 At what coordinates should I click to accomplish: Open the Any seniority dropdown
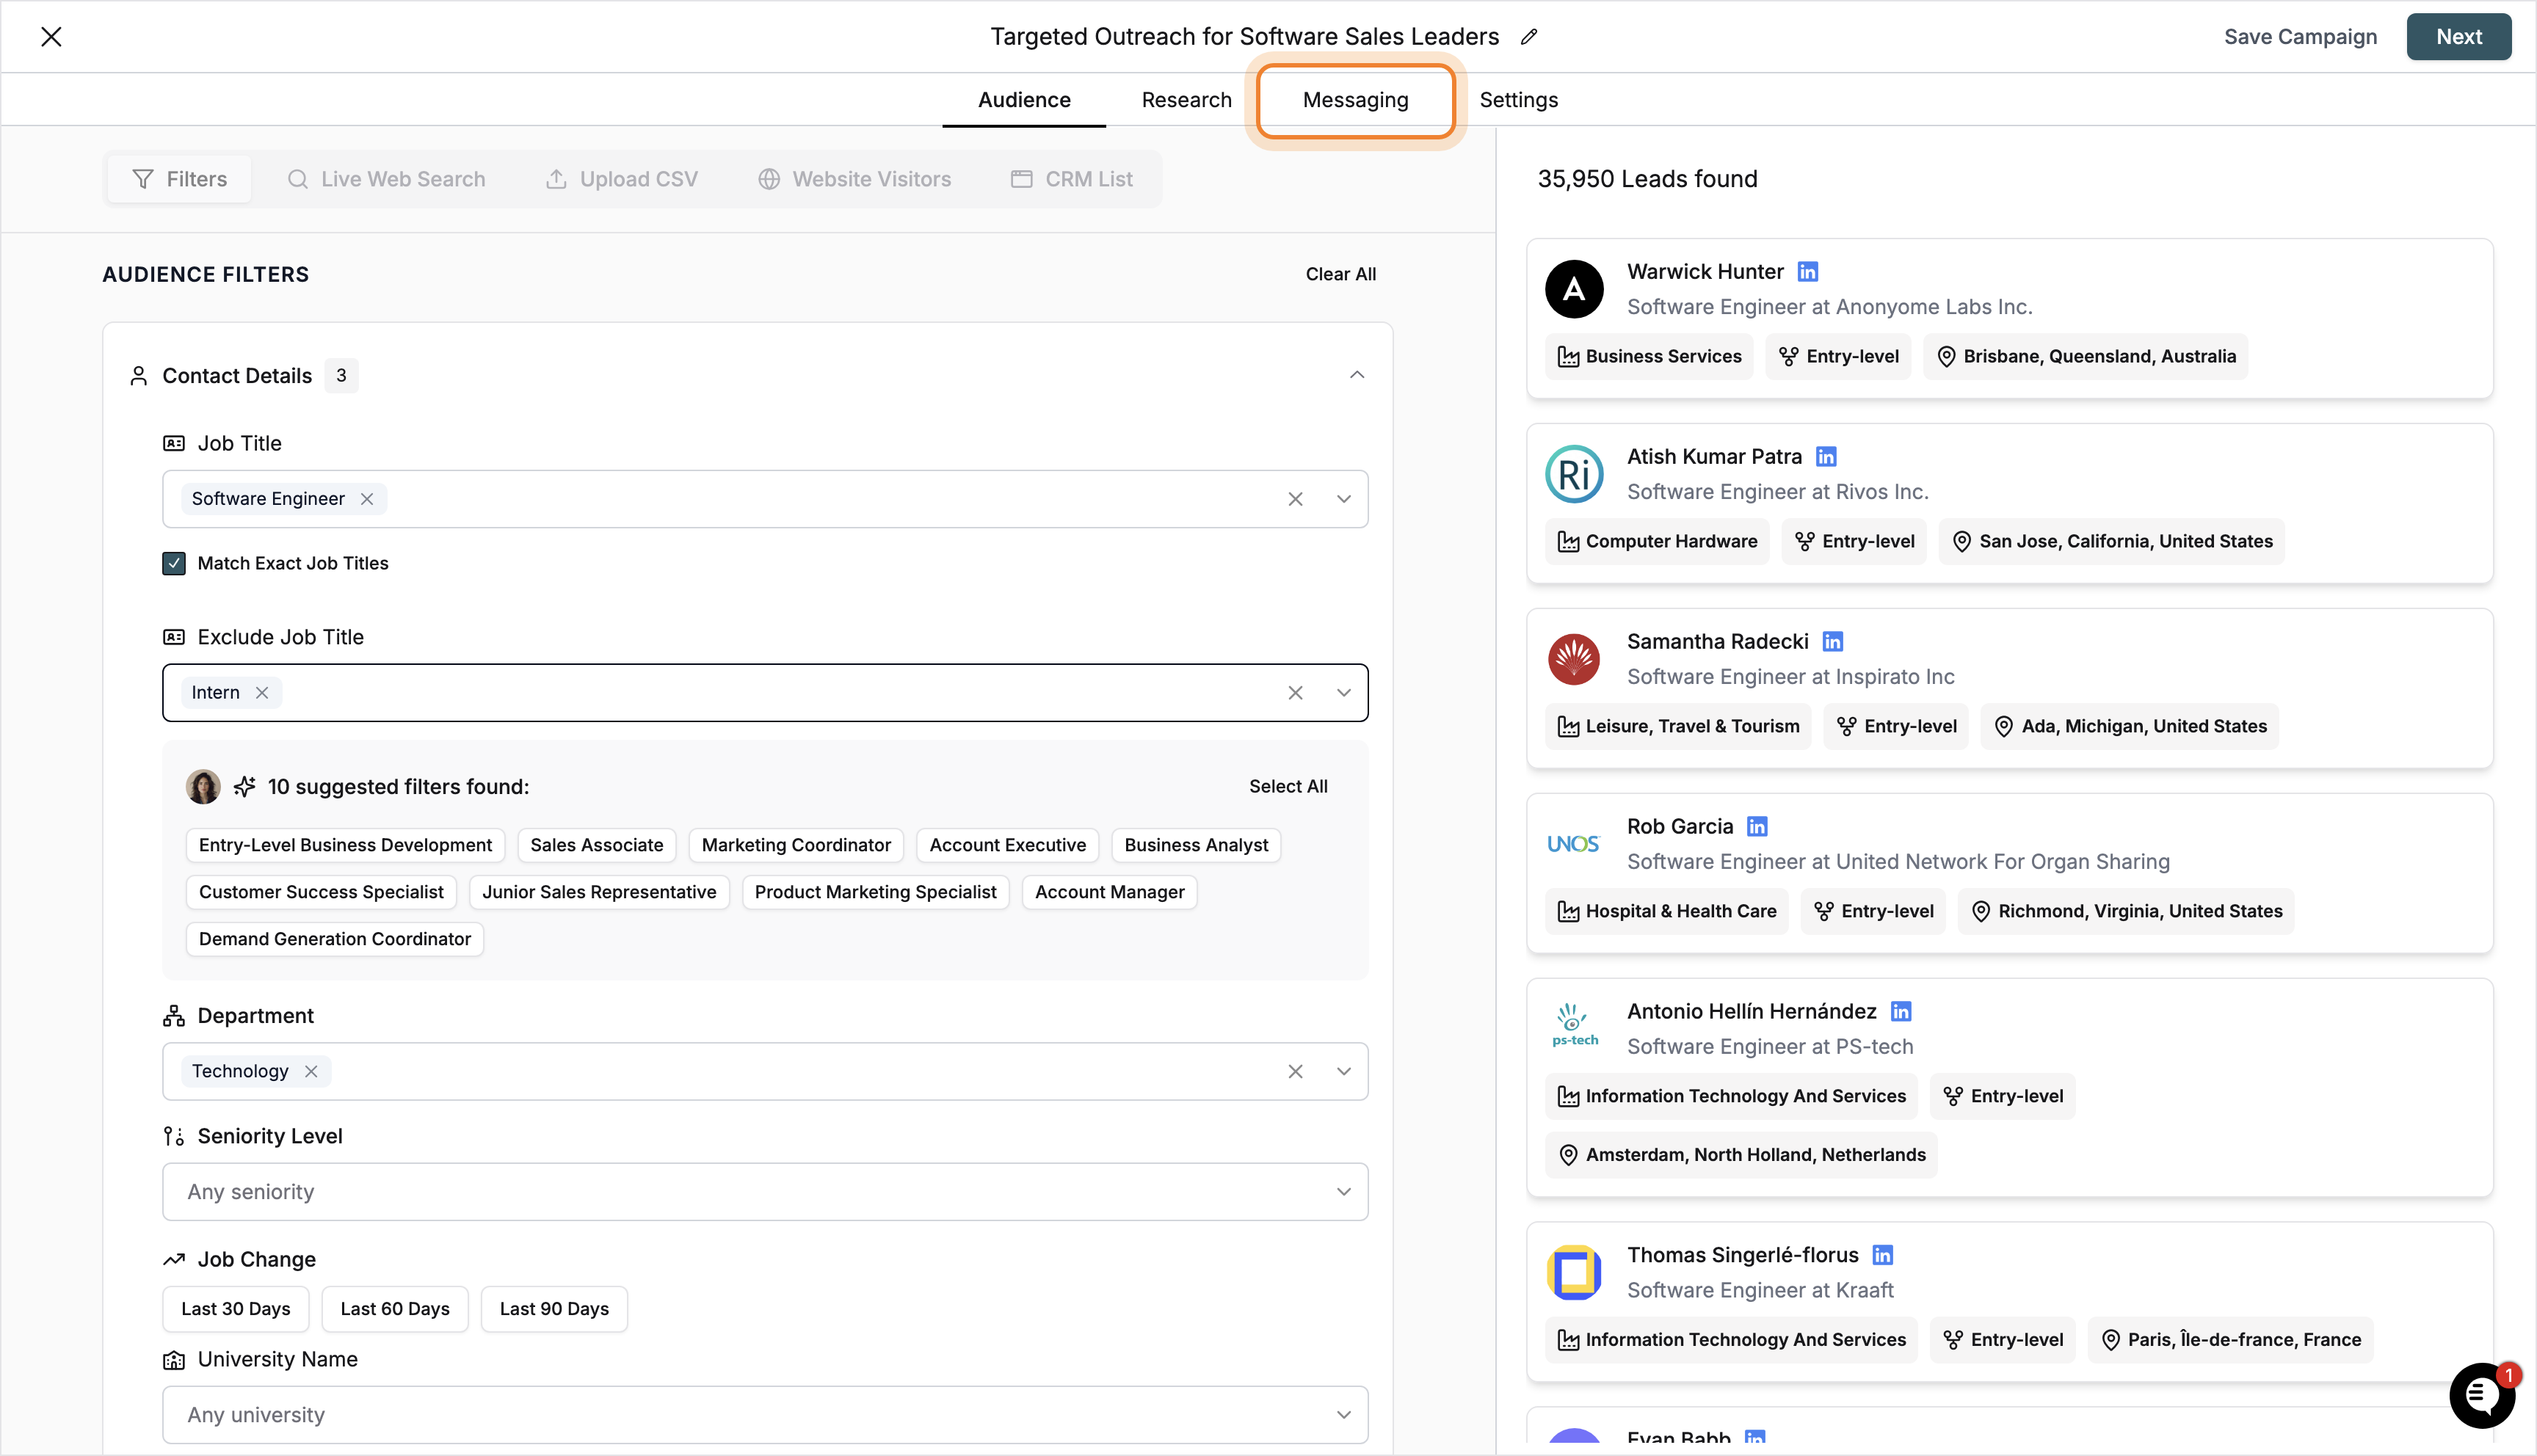coord(1344,1191)
